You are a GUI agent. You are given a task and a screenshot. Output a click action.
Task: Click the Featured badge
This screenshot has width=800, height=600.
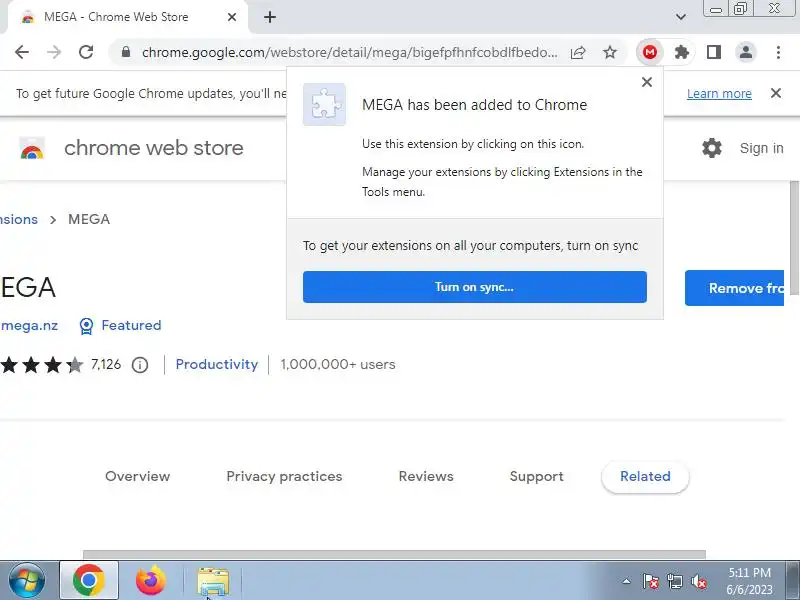click(x=120, y=326)
